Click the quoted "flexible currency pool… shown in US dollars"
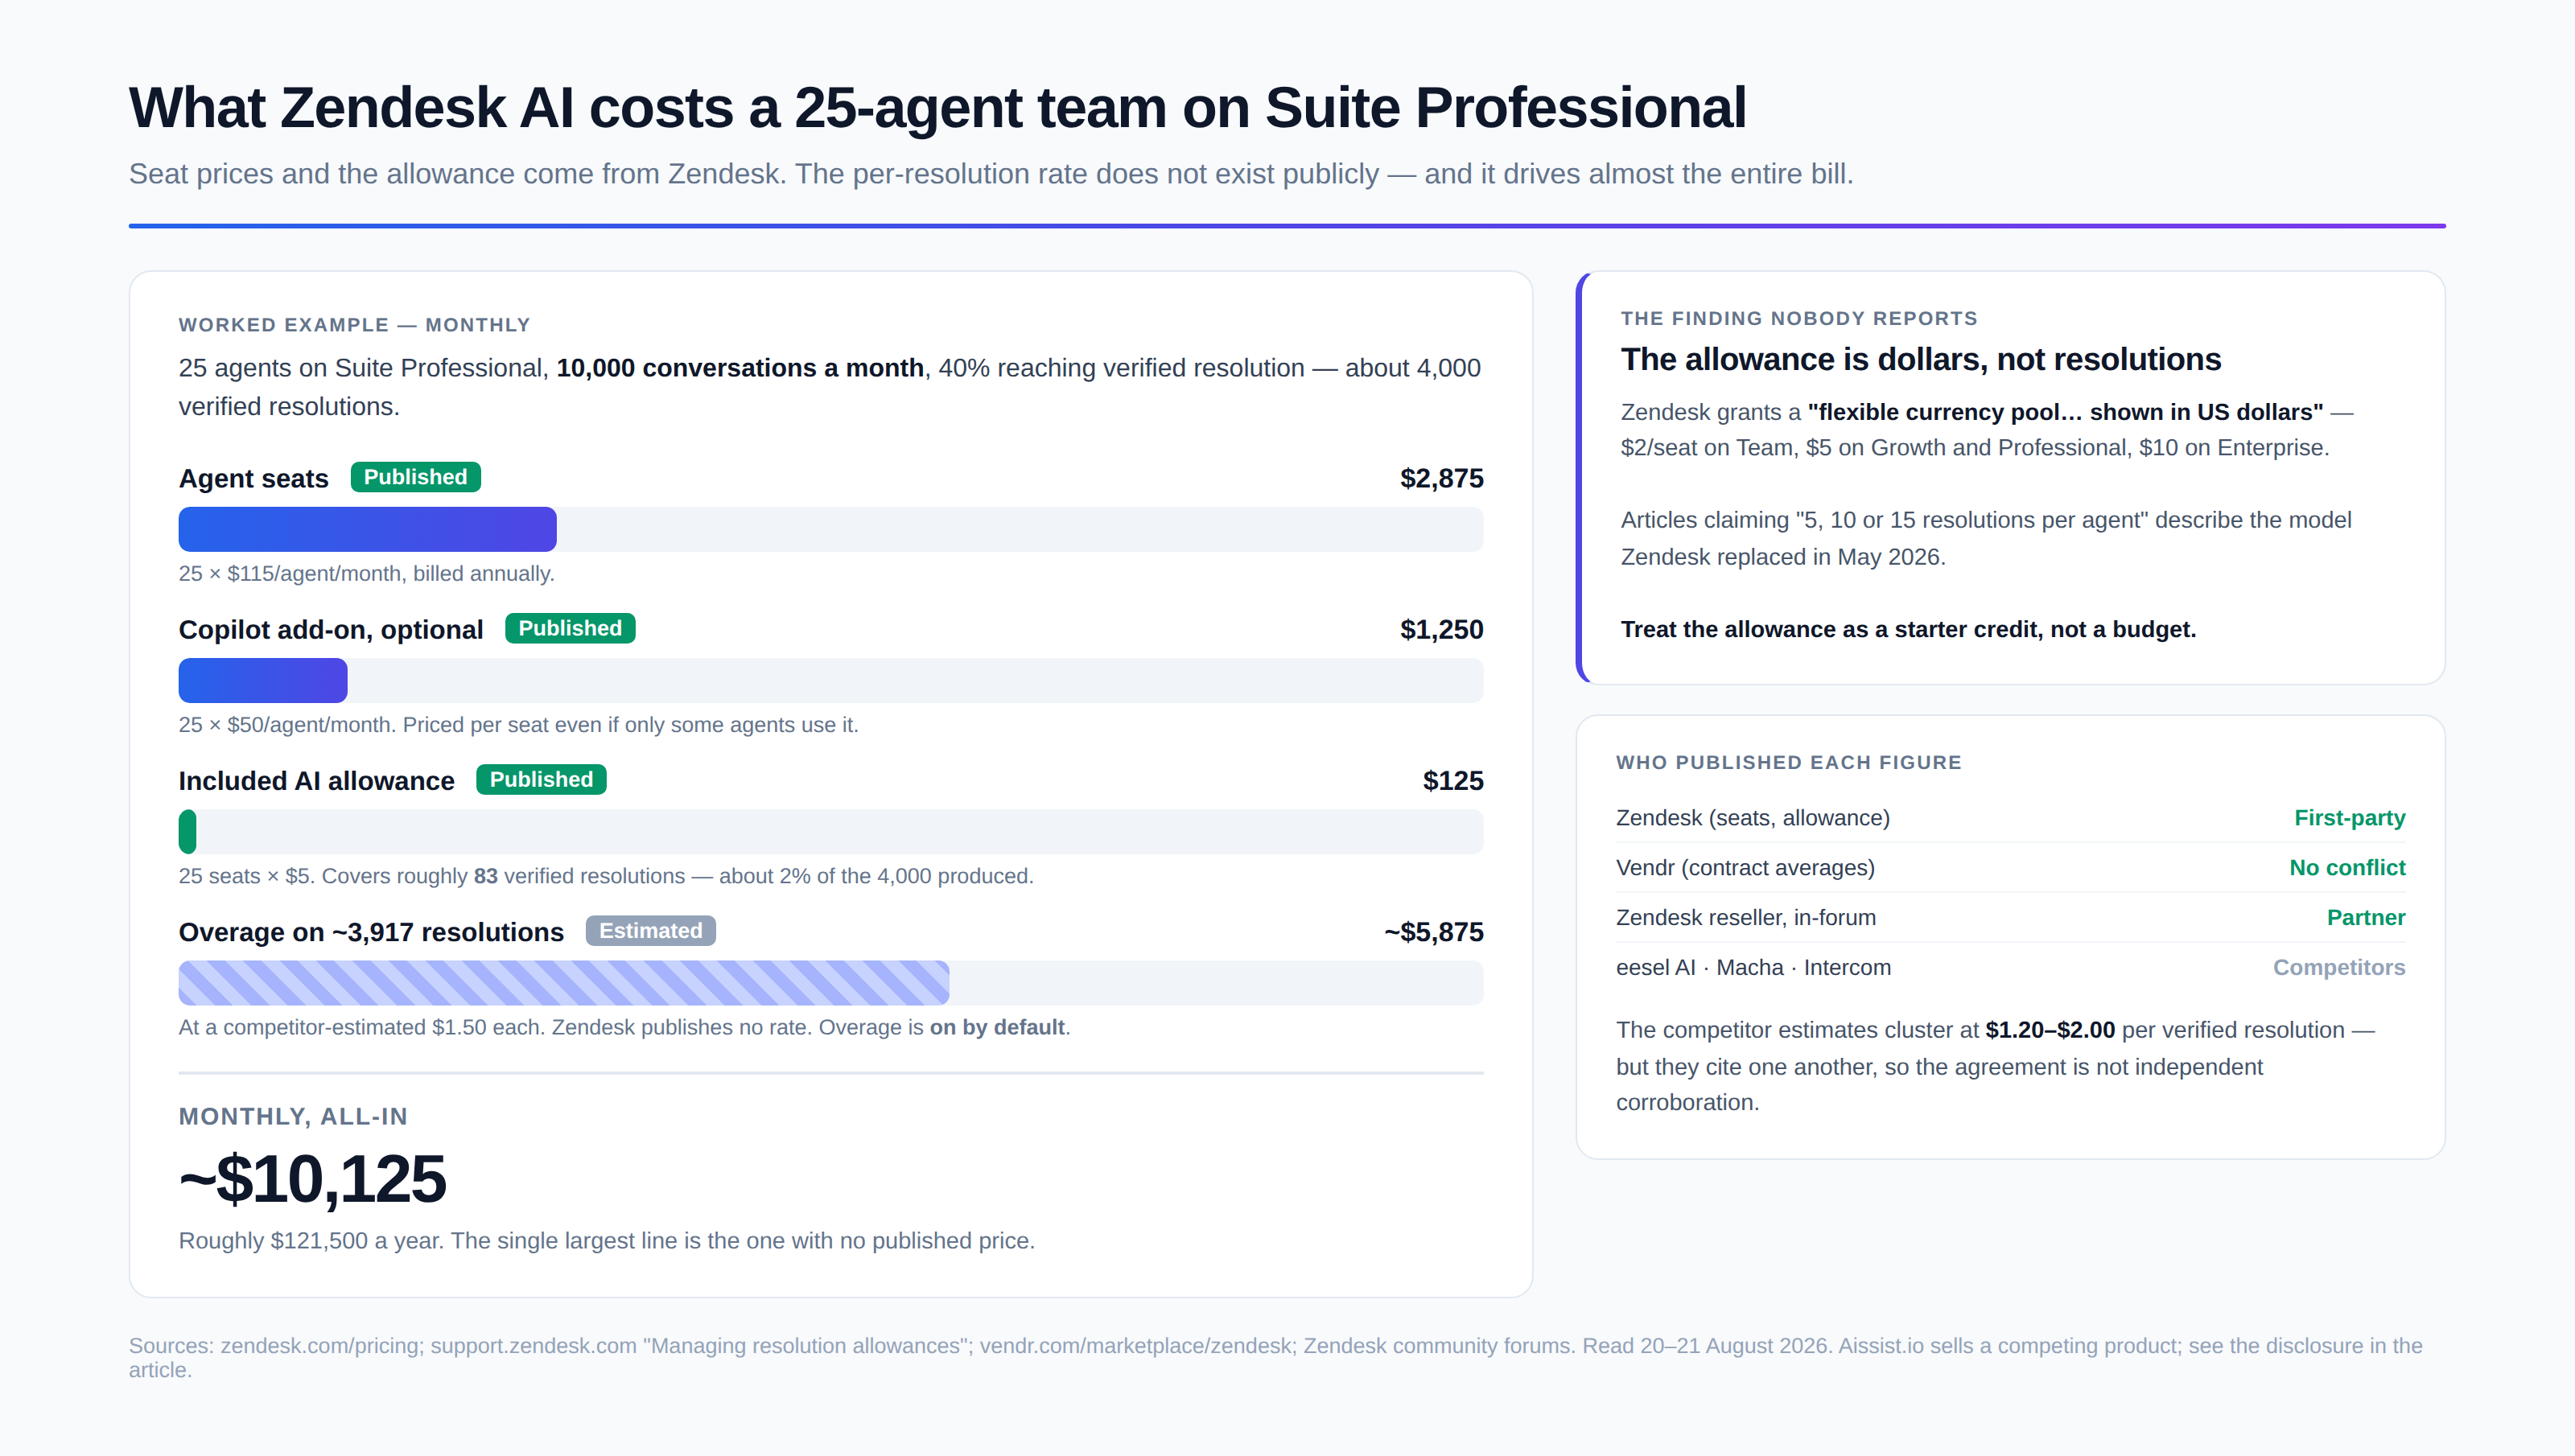 coord(2065,412)
